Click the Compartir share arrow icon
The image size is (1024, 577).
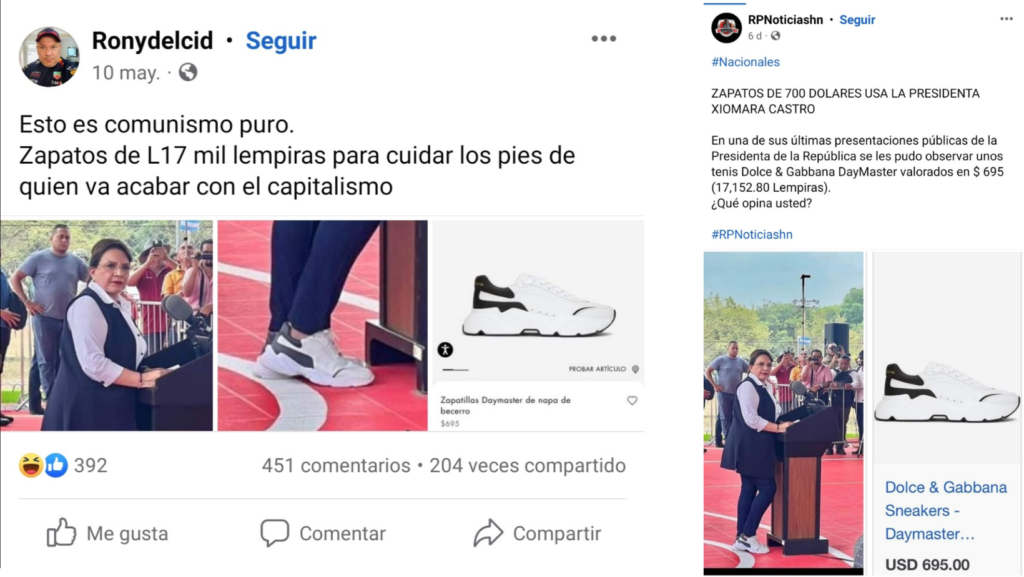point(488,533)
